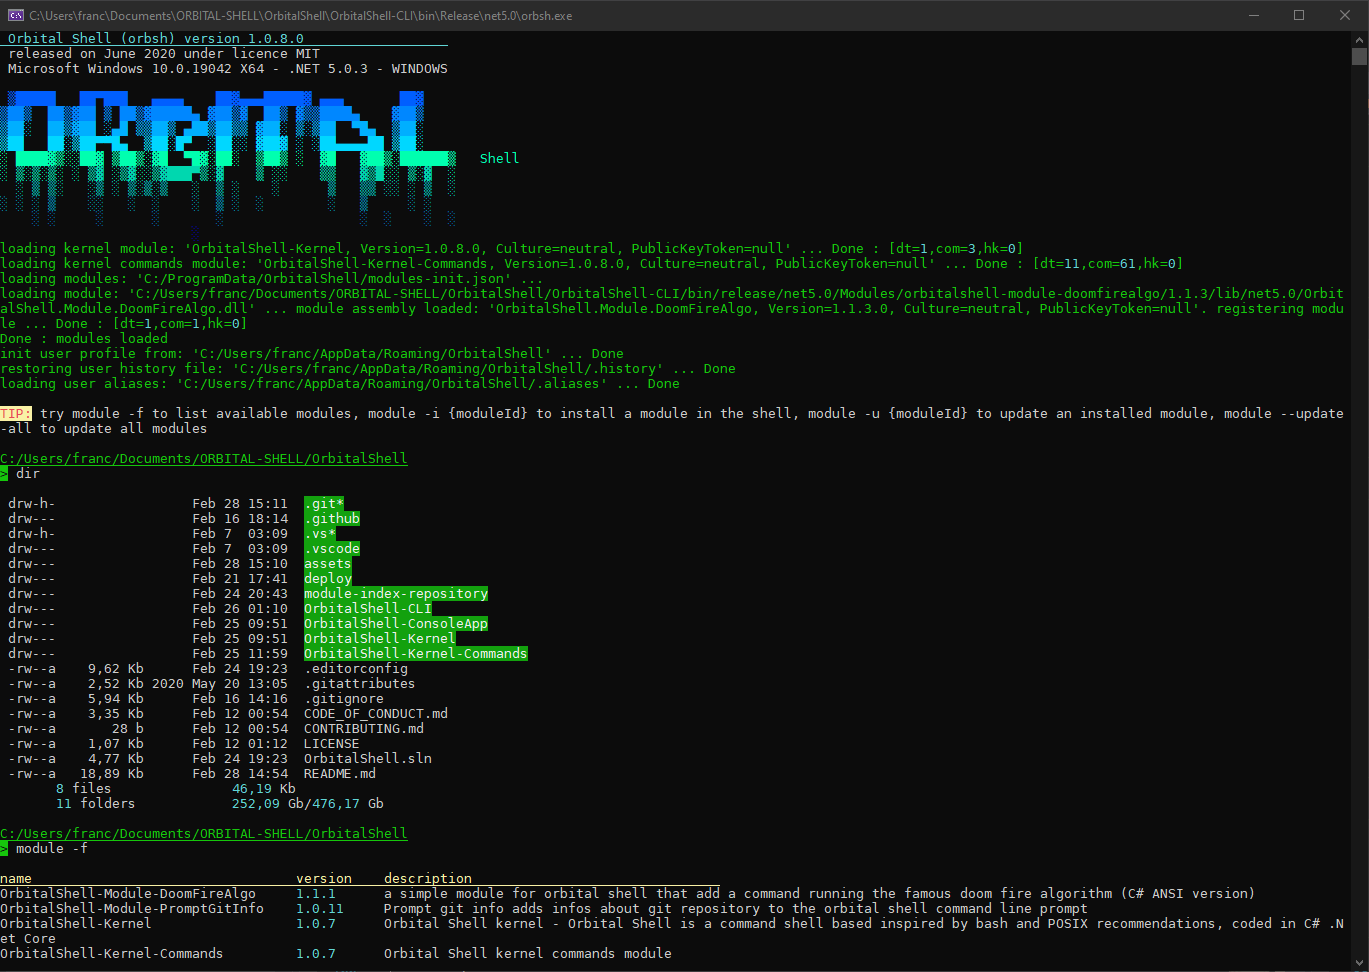Click the 'loading user aliases' log line
The width and height of the screenshot is (1369, 972).
340,383
